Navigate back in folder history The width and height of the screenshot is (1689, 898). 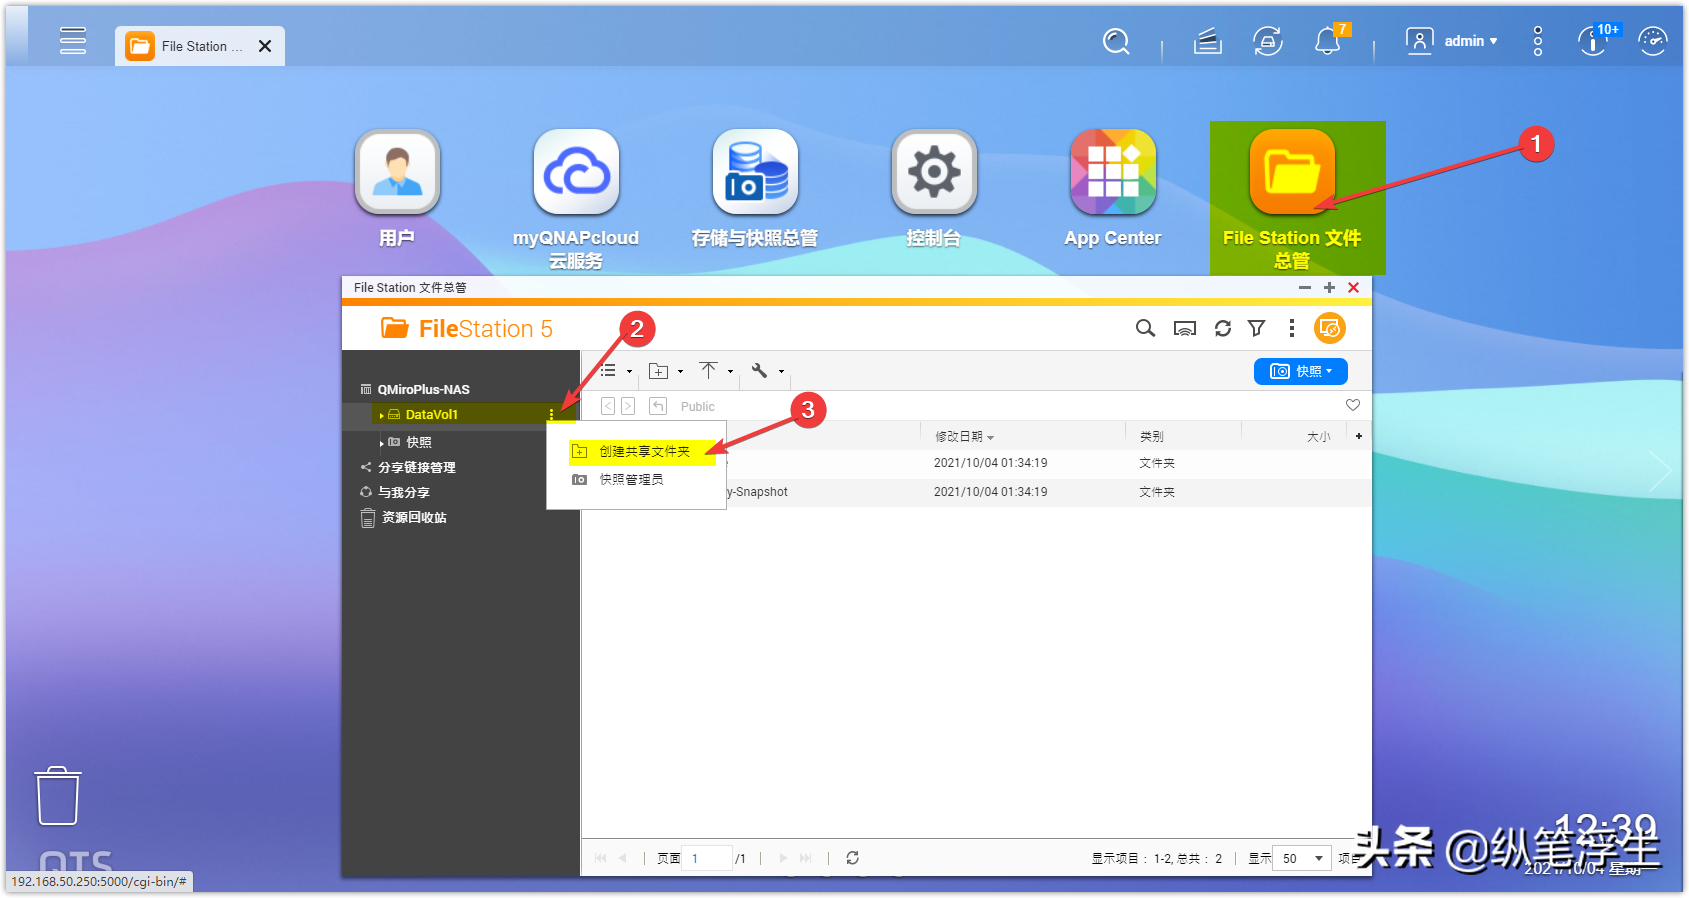(x=608, y=406)
